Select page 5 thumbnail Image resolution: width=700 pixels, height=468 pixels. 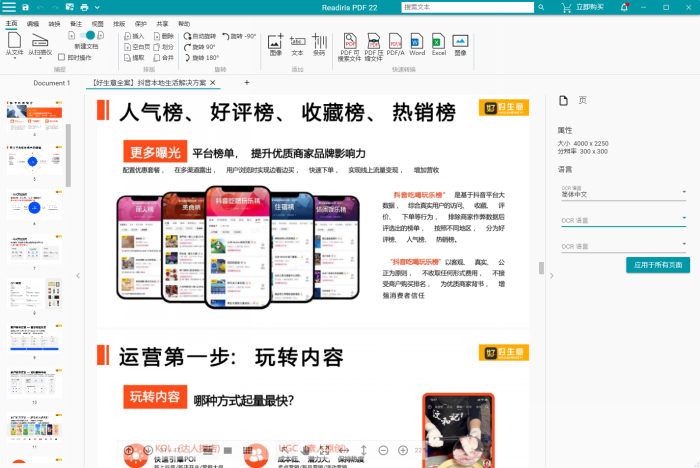34,159
